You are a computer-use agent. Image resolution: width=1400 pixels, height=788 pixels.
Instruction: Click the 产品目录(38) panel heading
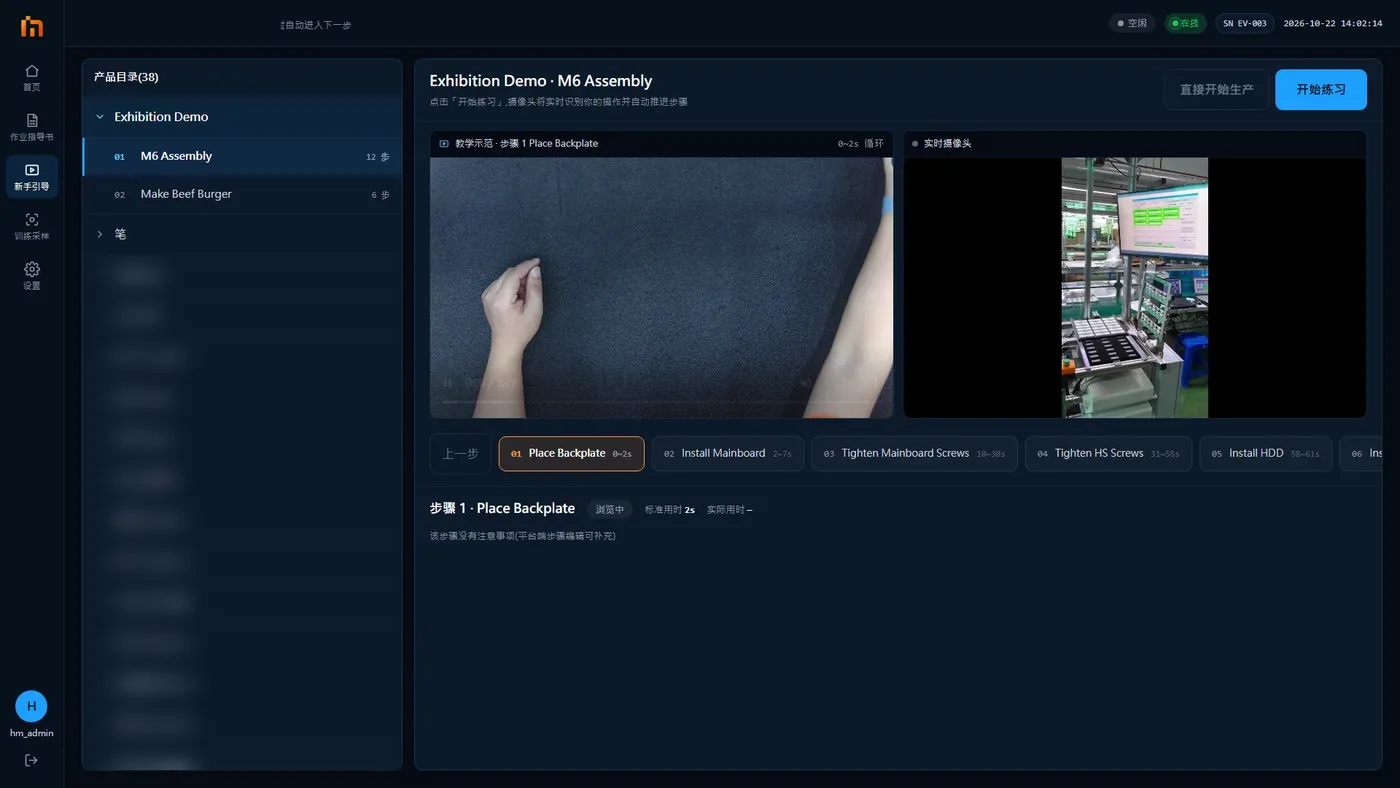(126, 77)
